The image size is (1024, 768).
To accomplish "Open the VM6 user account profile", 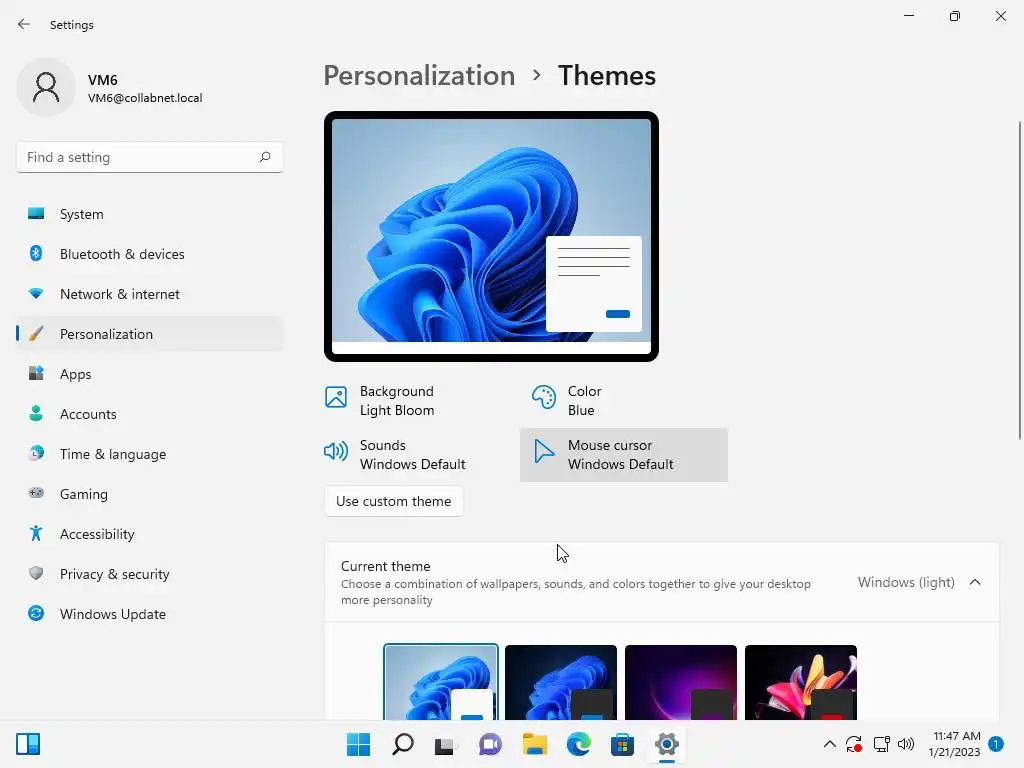I will point(110,88).
